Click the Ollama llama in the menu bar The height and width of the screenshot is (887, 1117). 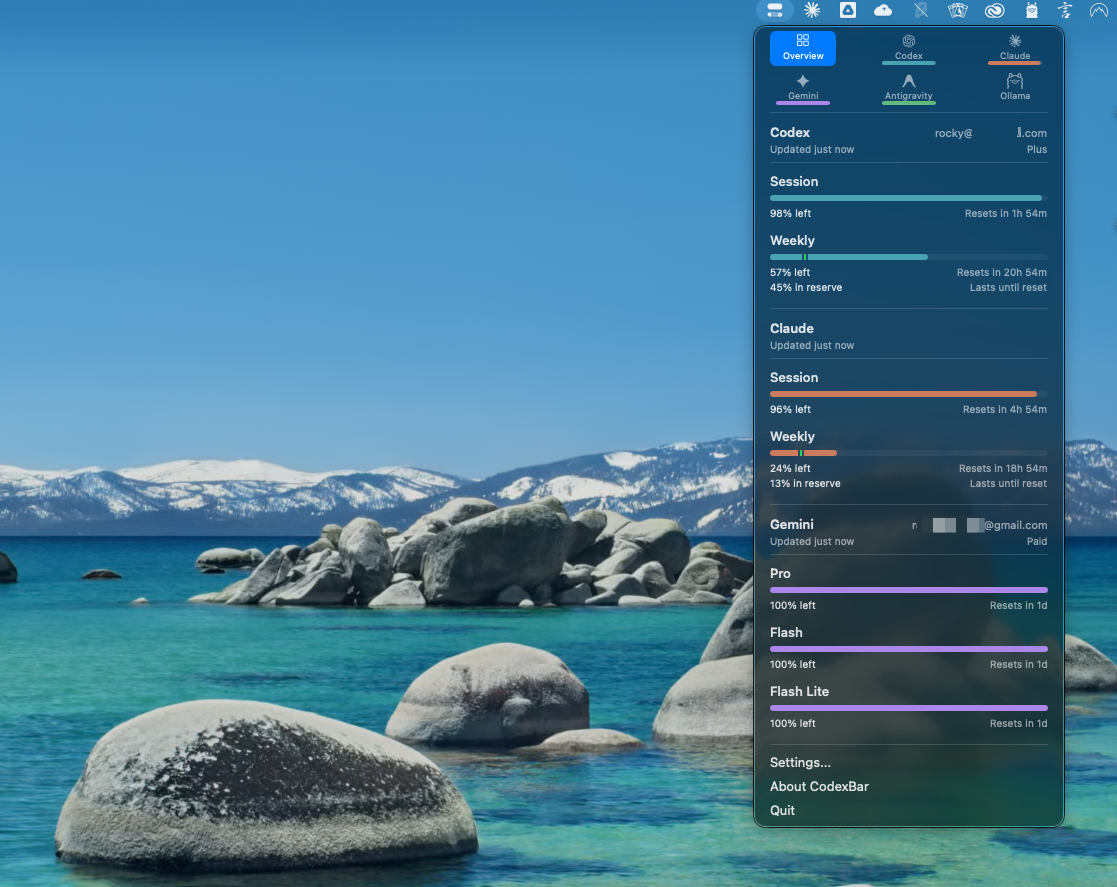[1031, 11]
